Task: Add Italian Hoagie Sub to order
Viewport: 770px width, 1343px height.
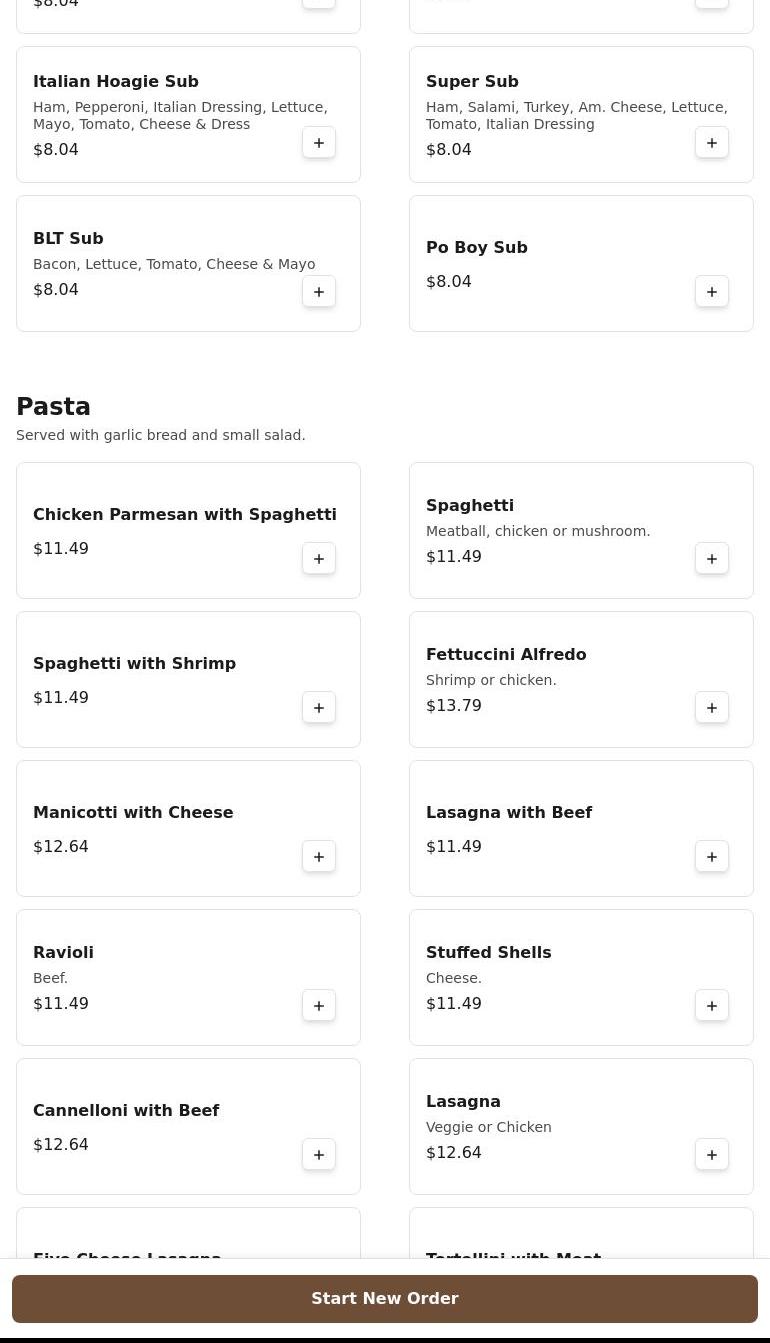Action: 319,143
